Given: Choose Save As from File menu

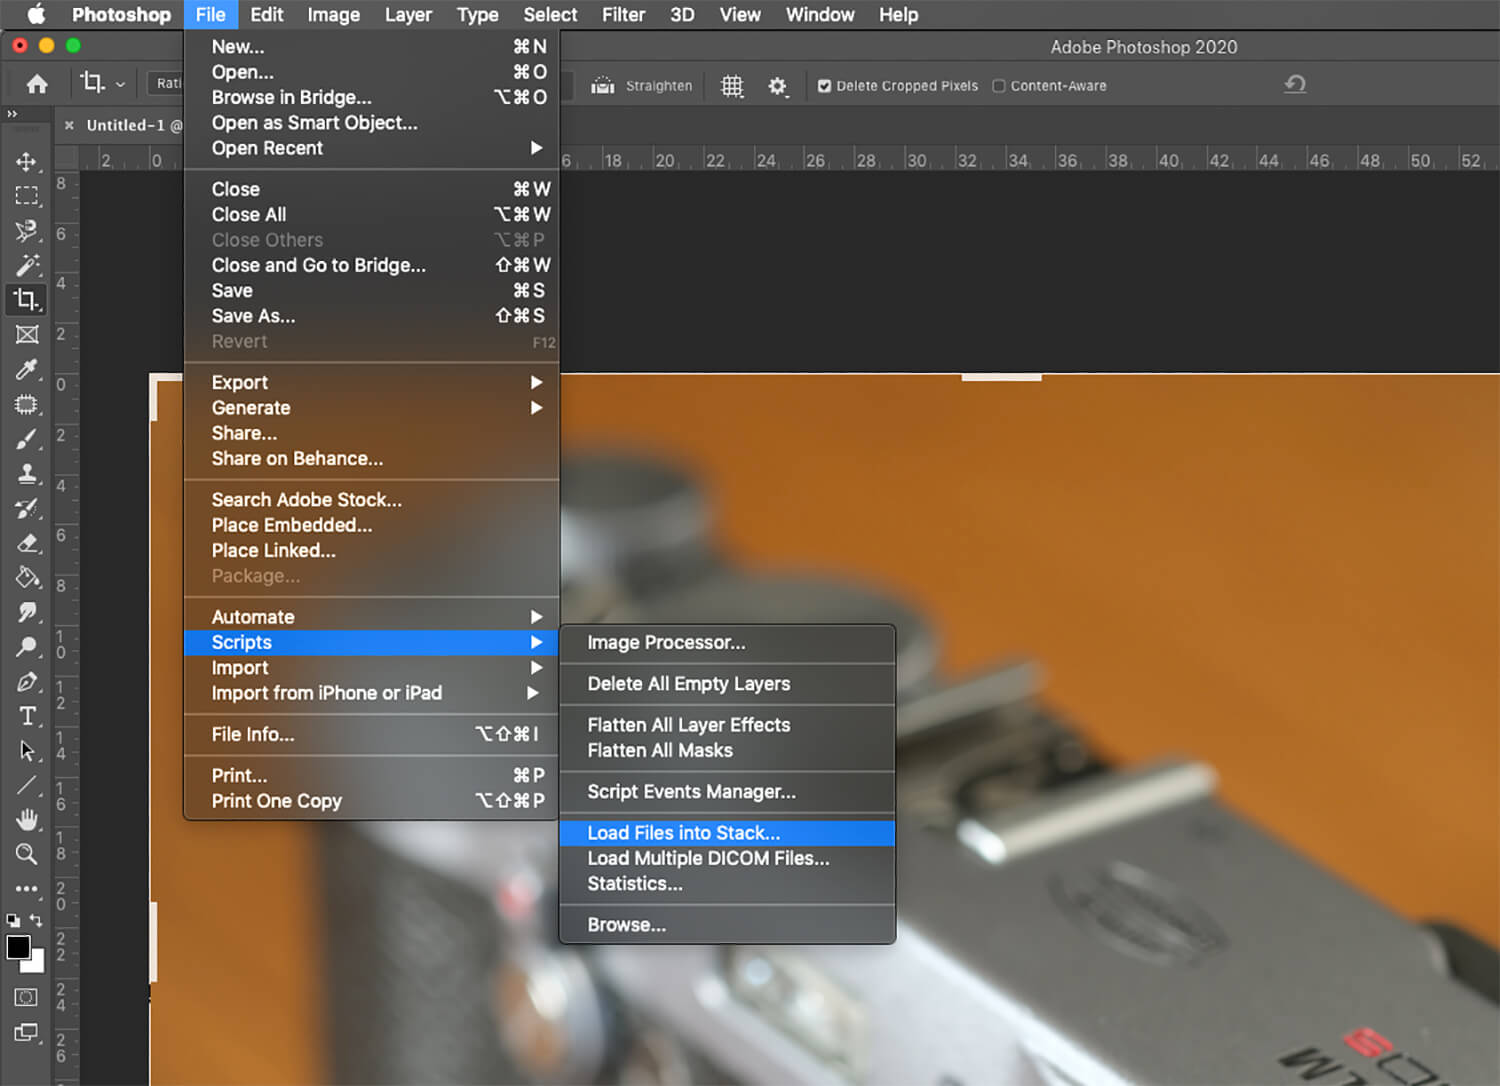Looking at the screenshot, I should [371, 316].
